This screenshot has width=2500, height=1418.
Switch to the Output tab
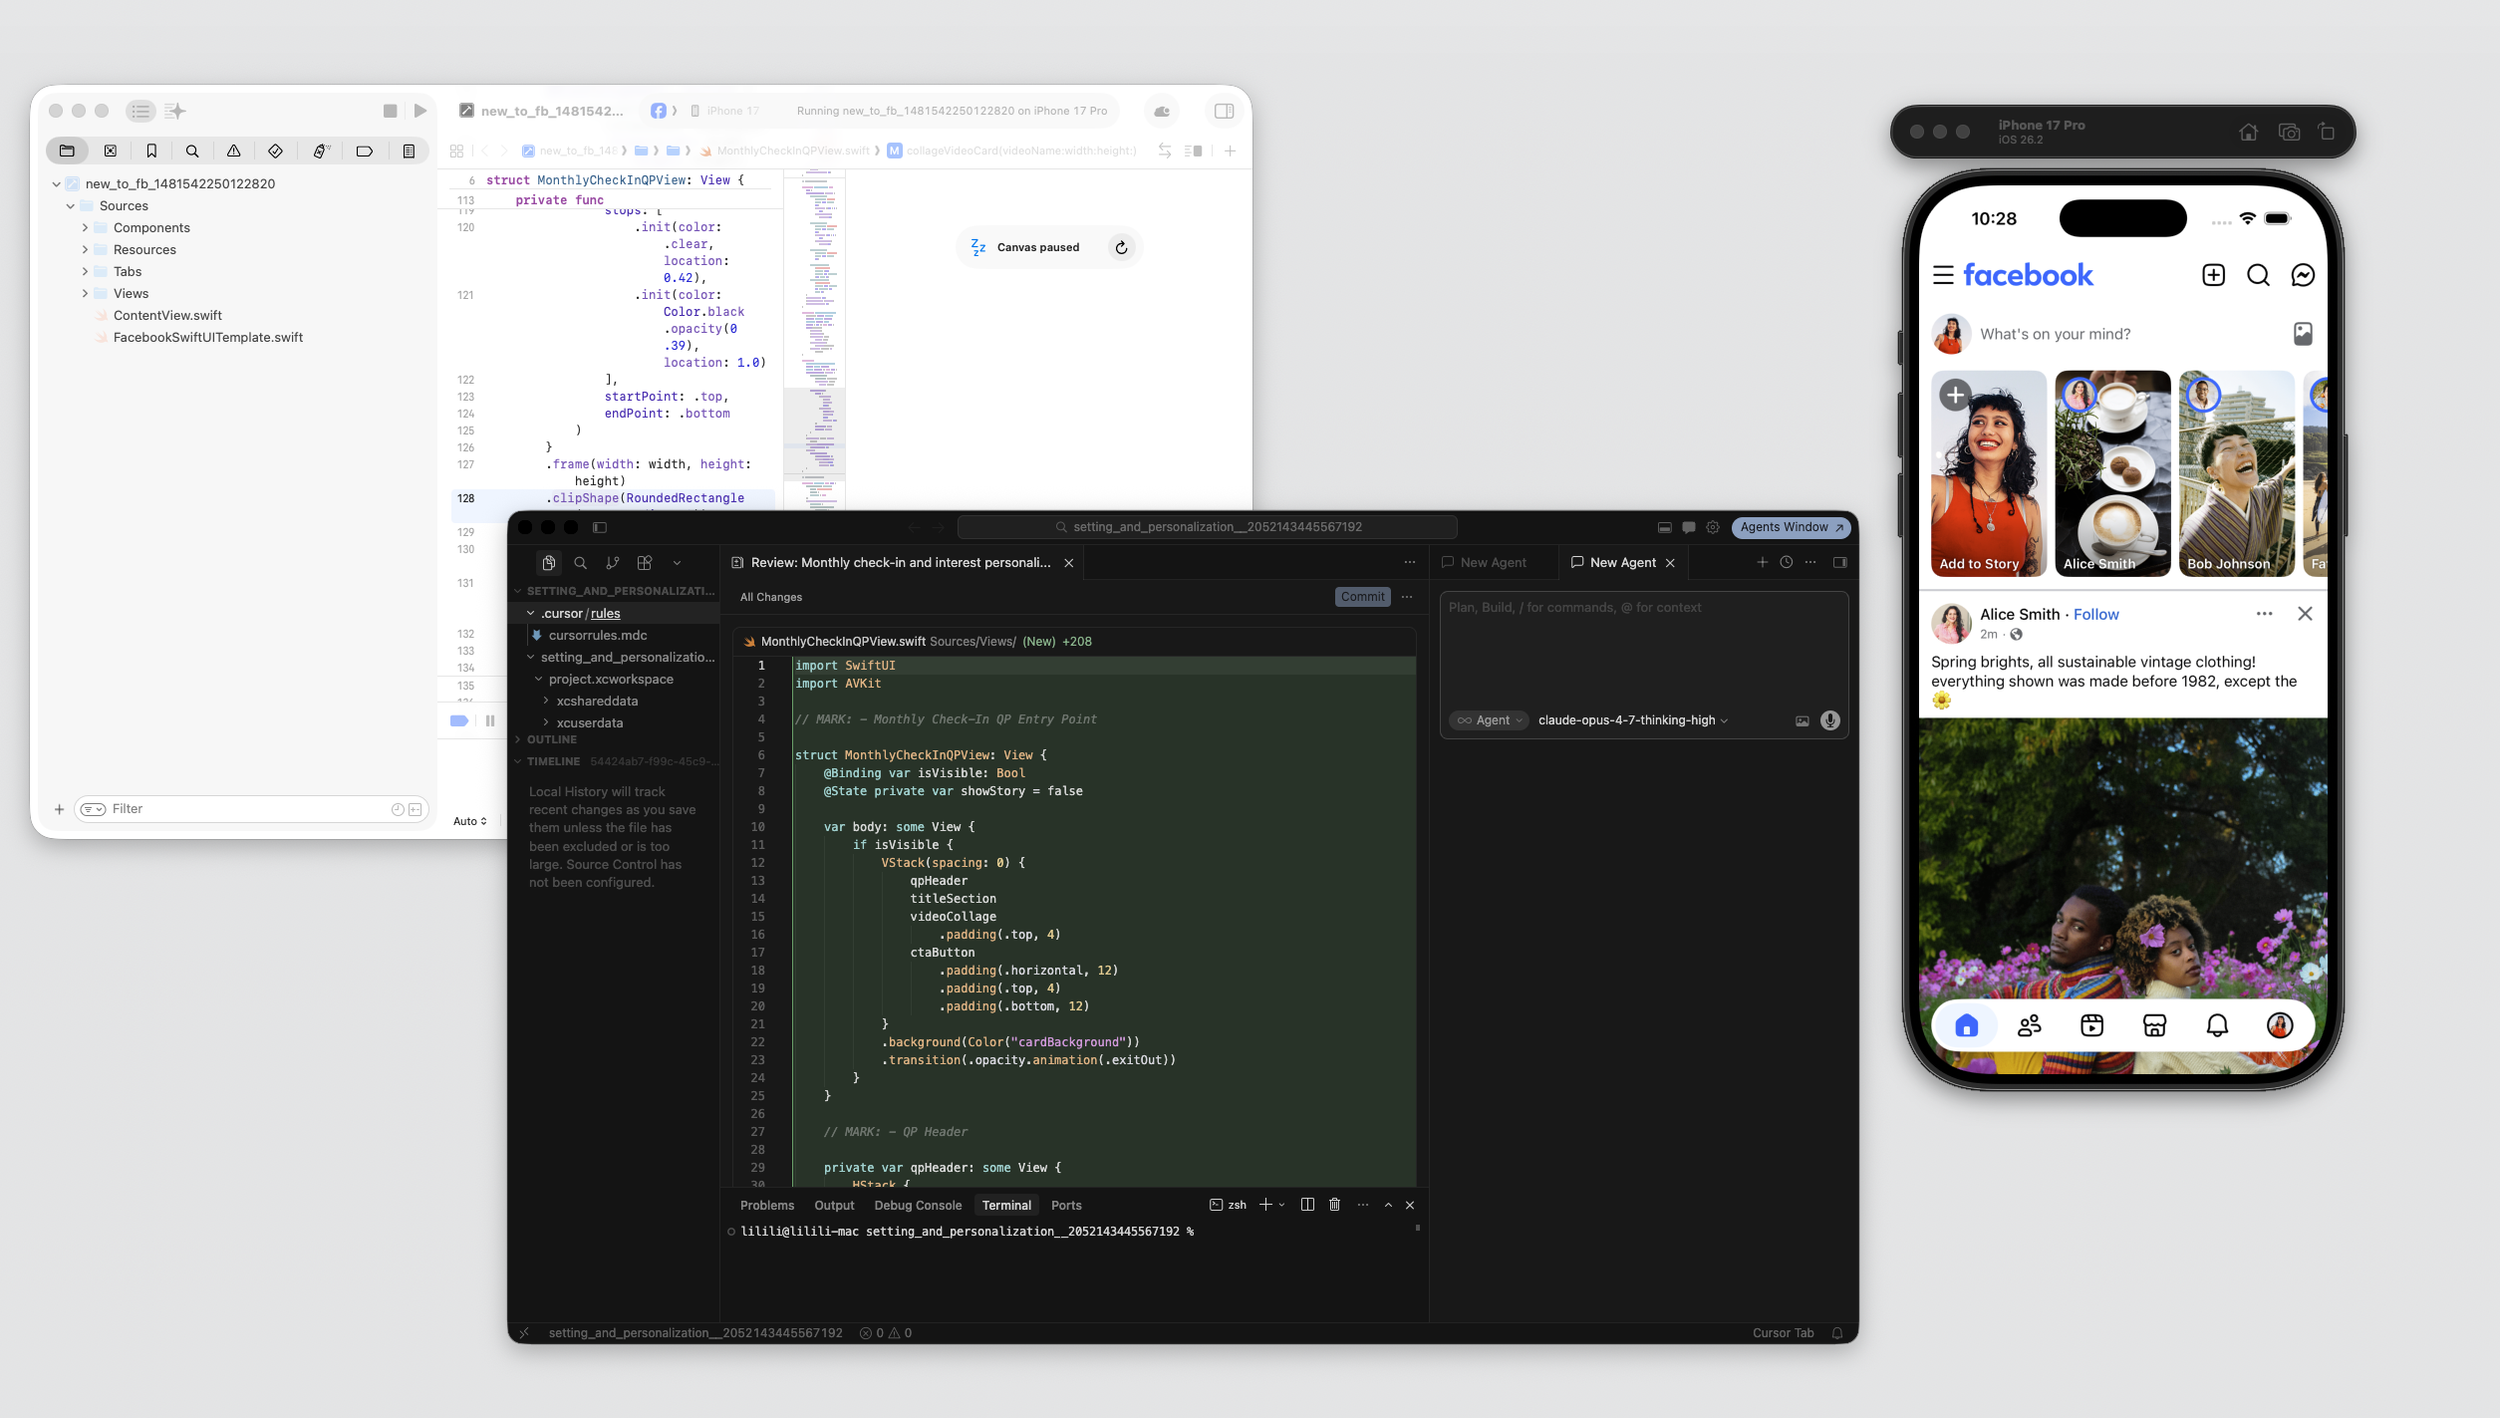click(x=834, y=1205)
